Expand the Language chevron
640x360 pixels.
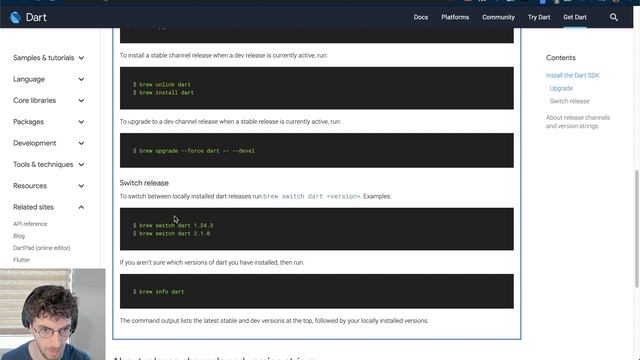pos(81,79)
